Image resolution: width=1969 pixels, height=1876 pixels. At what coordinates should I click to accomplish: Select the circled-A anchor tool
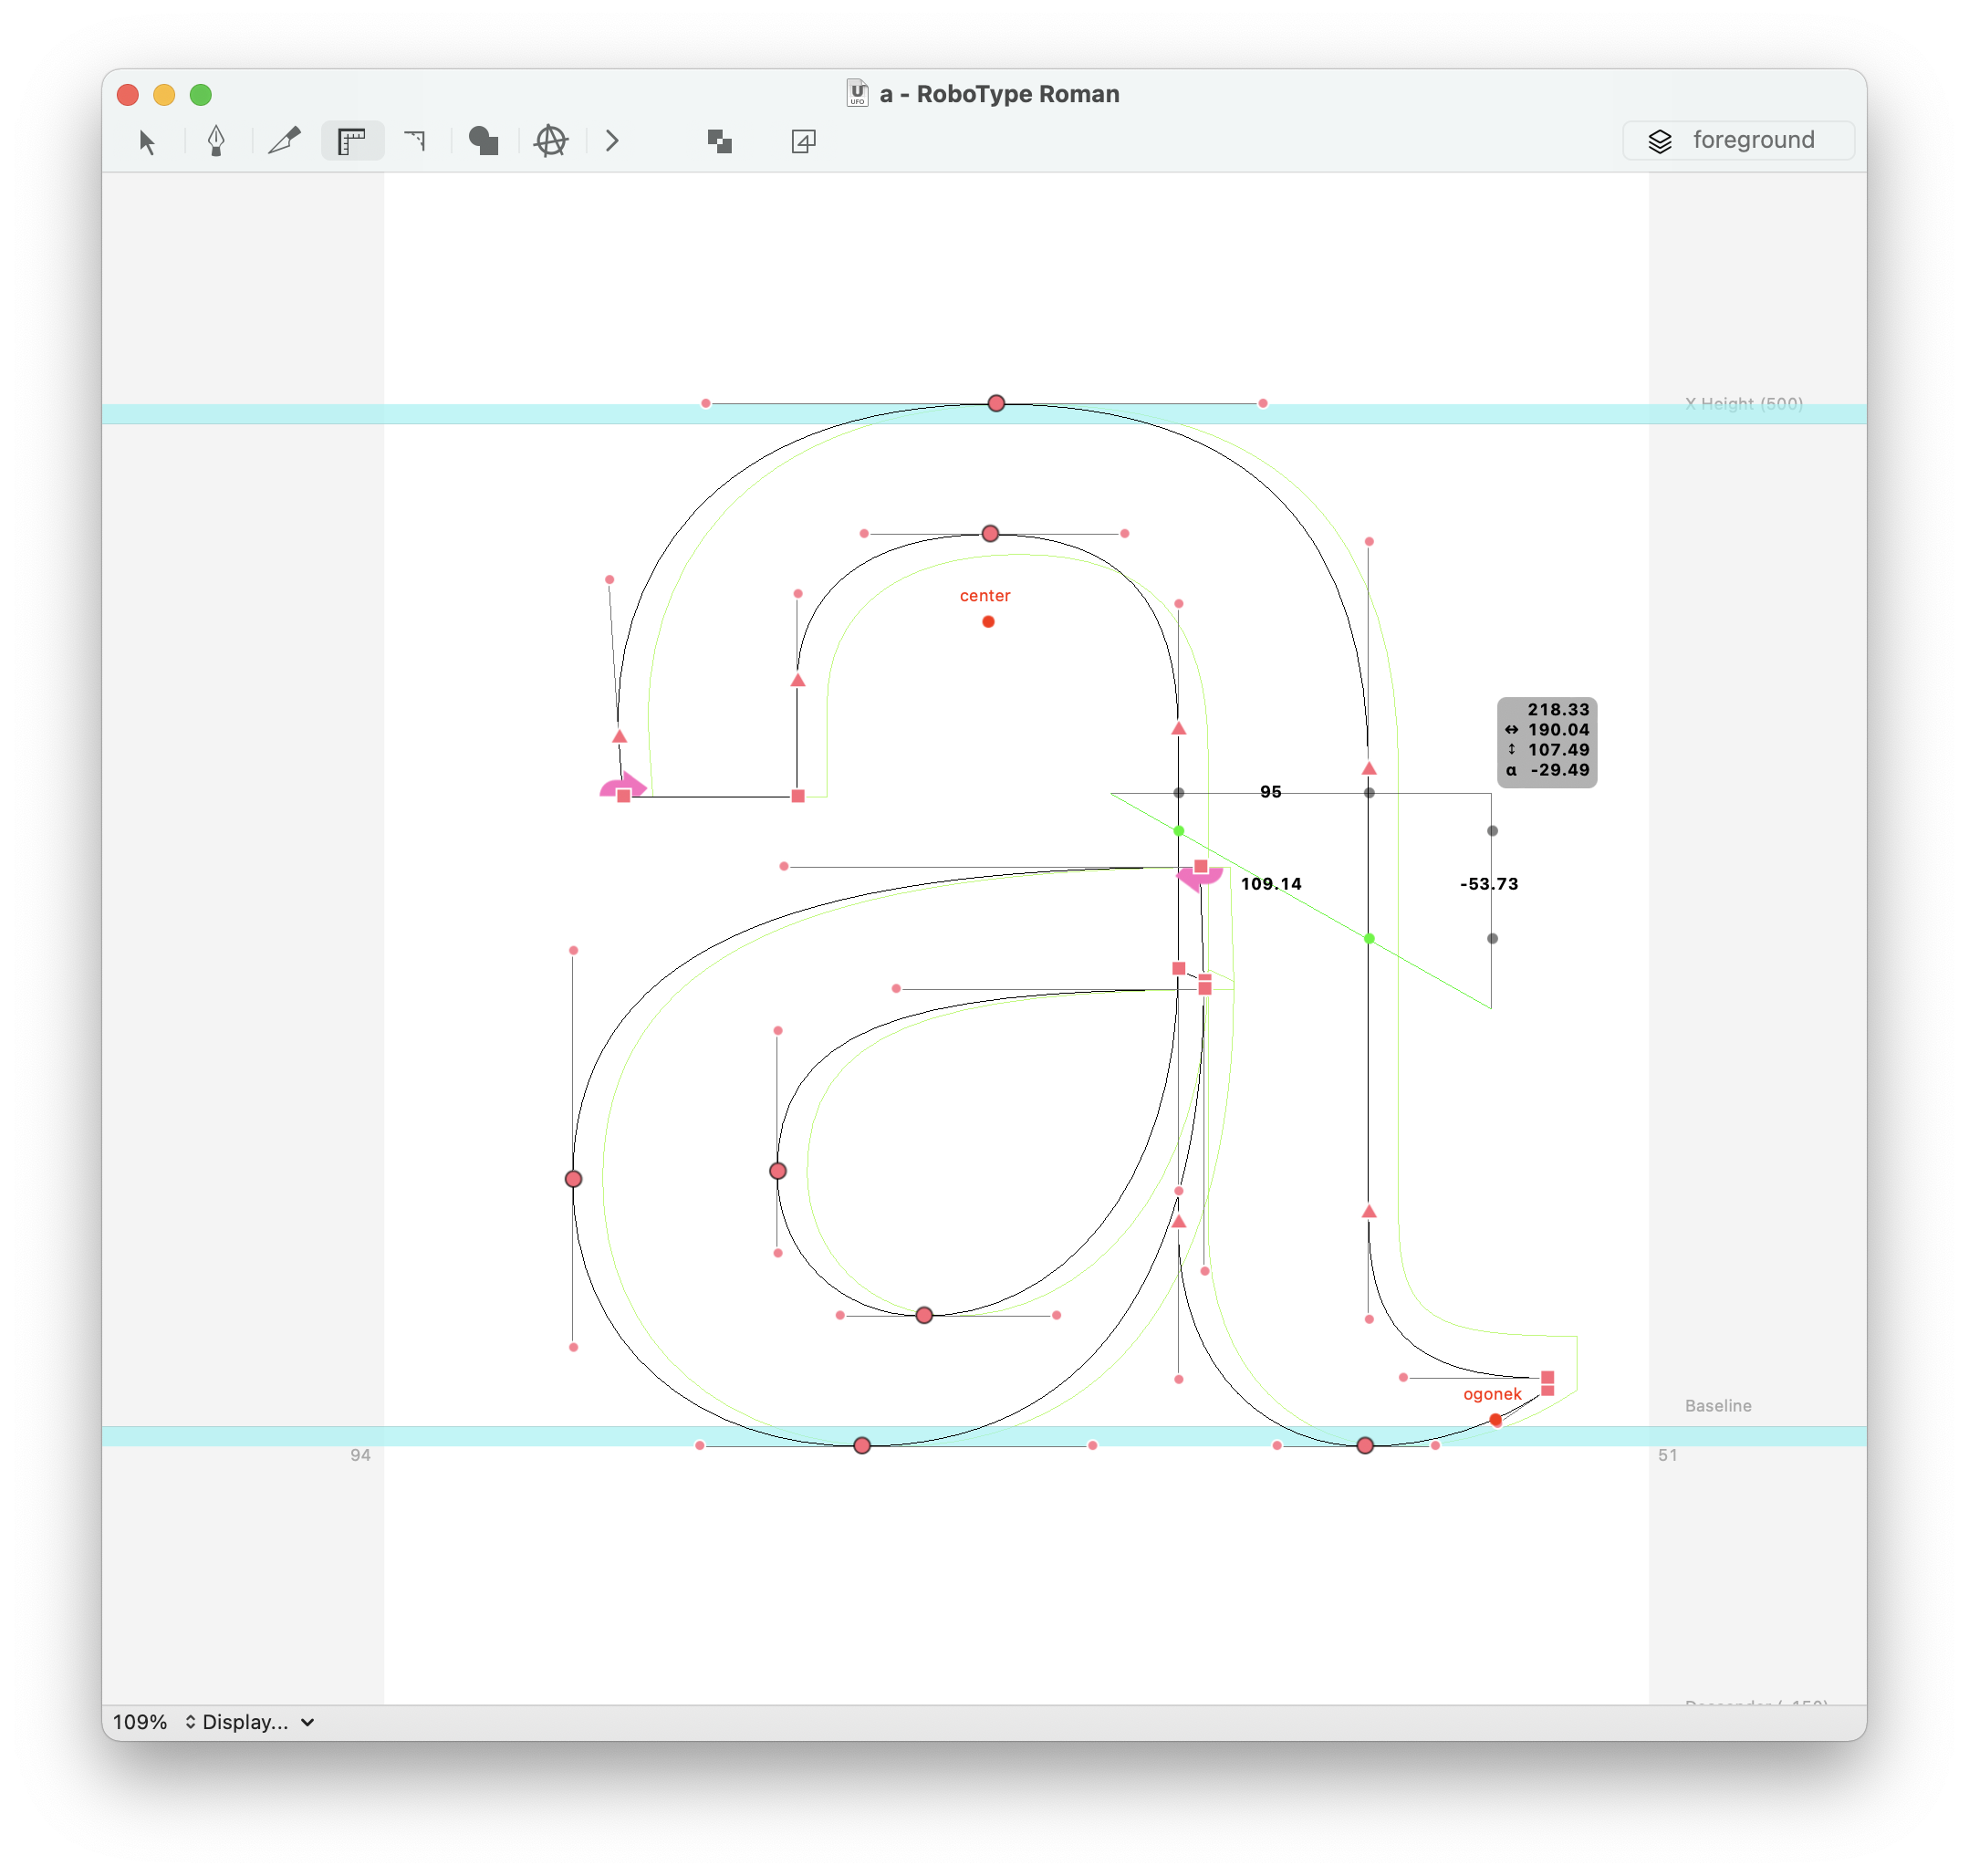551,141
